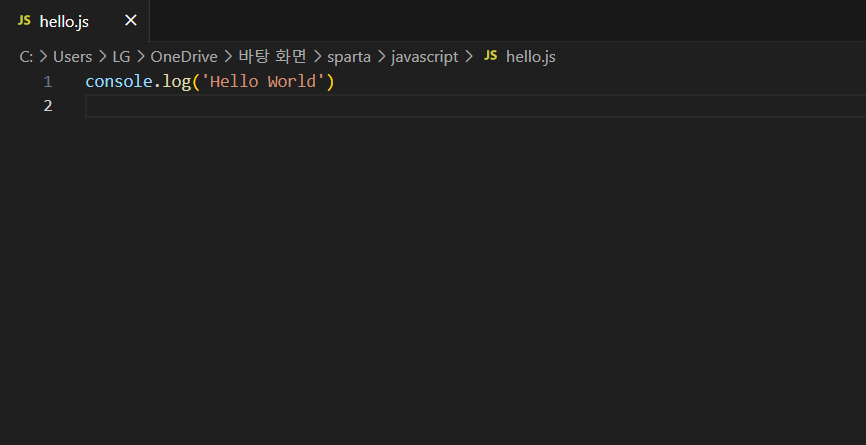This screenshot has width=866, height=445.
Task: Open the sparta breadcrumb folder
Action: 348,57
